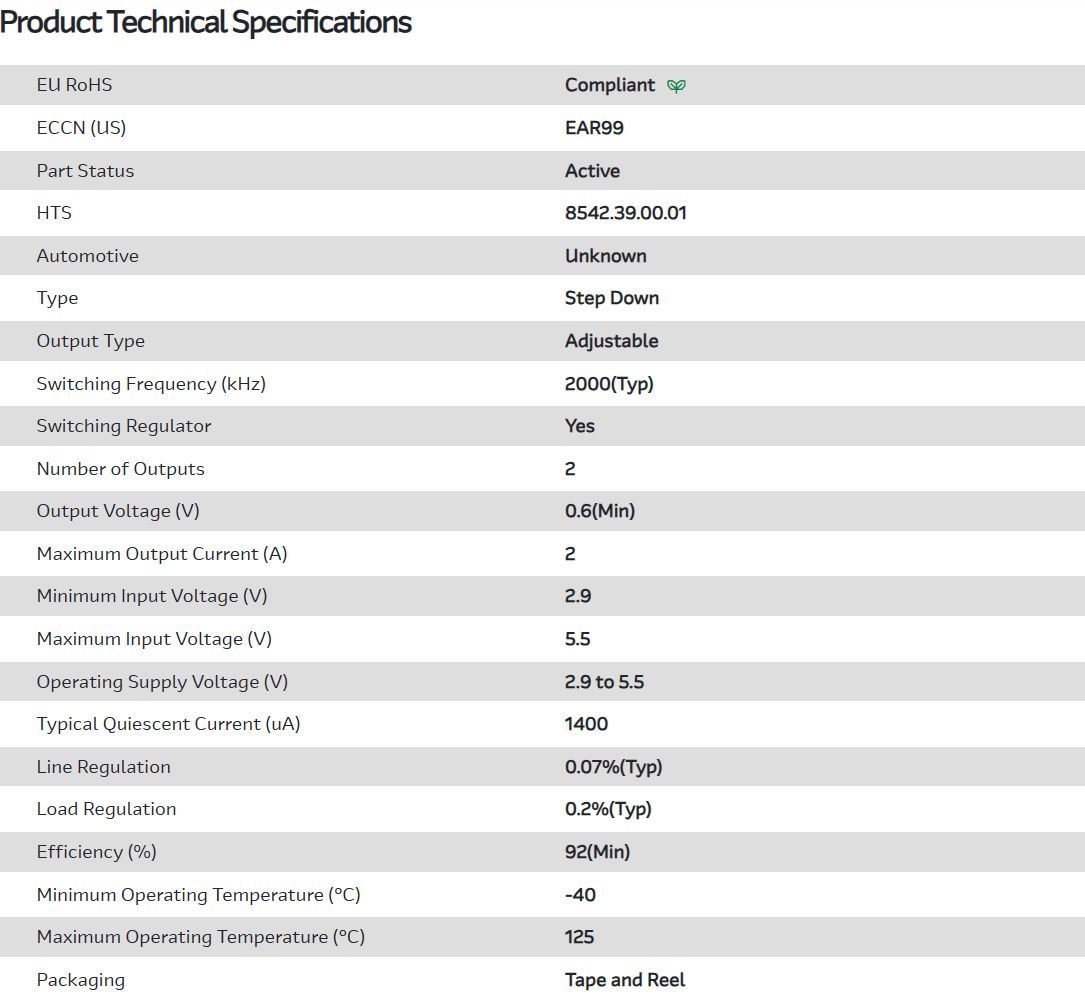Click the Maximum Output Current (A) label

click(x=162, y=554)
